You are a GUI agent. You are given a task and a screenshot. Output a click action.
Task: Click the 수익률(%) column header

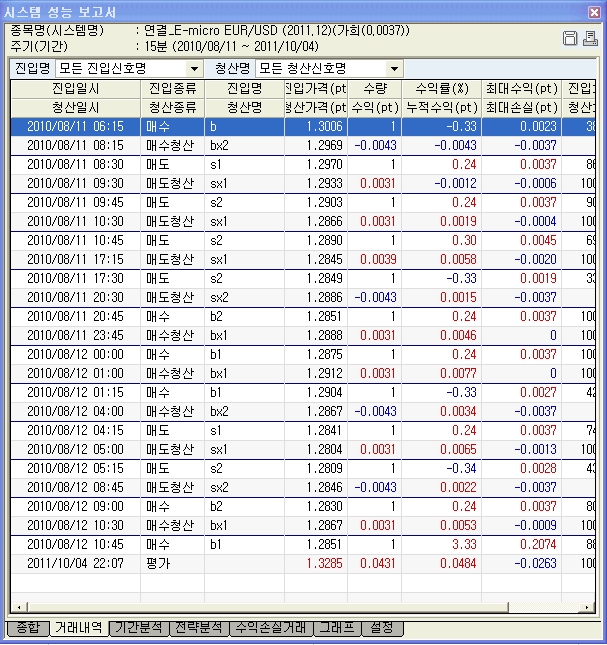point(435,88)
